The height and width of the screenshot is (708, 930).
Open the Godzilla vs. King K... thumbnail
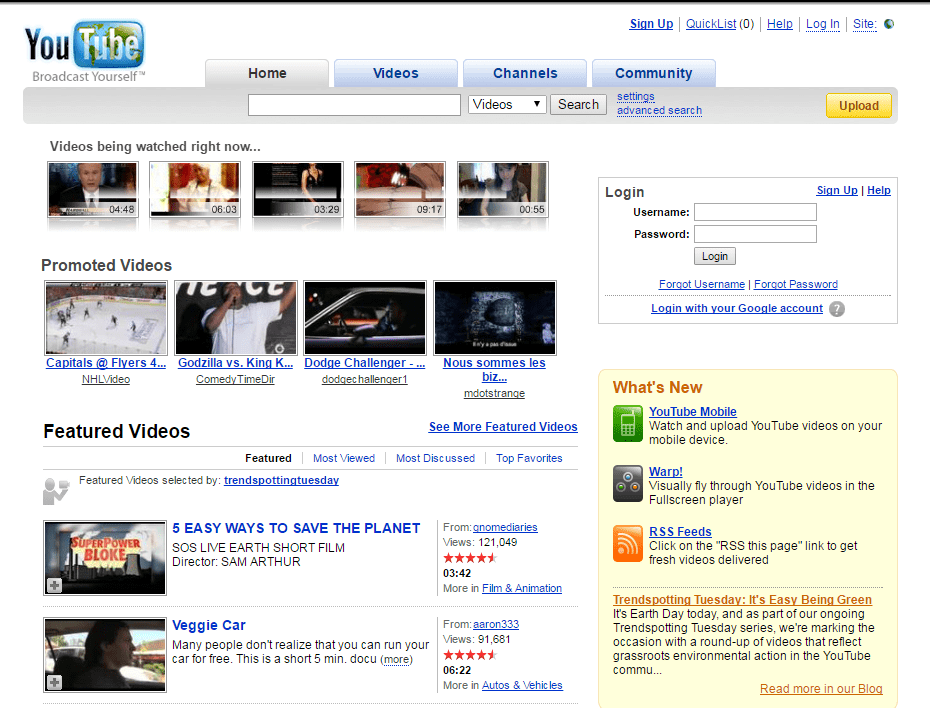pyautogui.click(x=235, y=318)
